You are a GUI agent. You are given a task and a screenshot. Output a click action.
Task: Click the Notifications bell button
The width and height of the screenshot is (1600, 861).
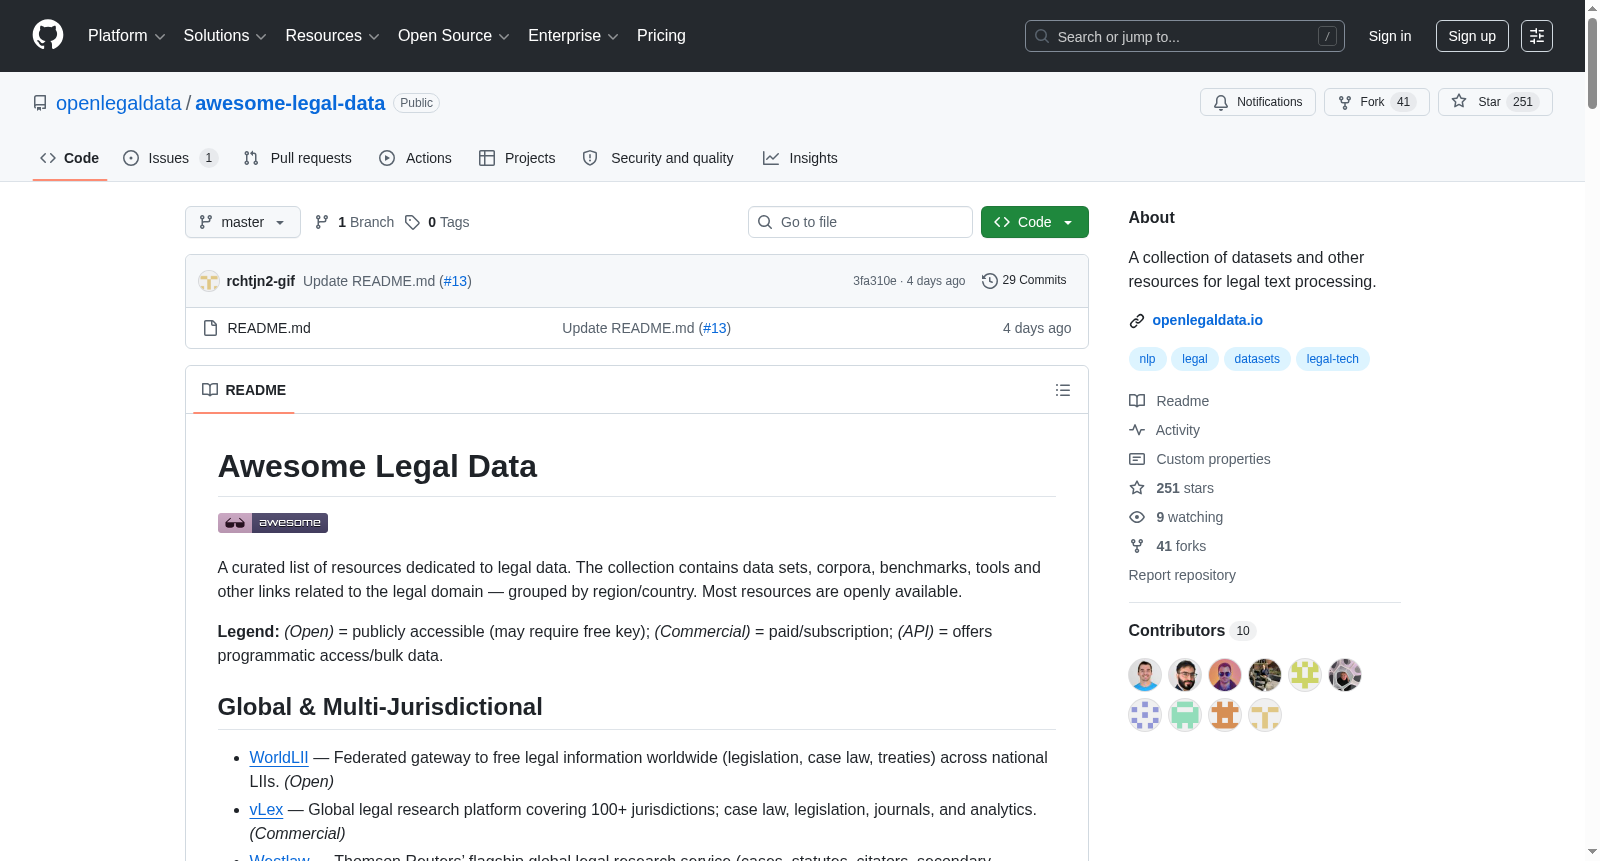(x=1258, y=102)
